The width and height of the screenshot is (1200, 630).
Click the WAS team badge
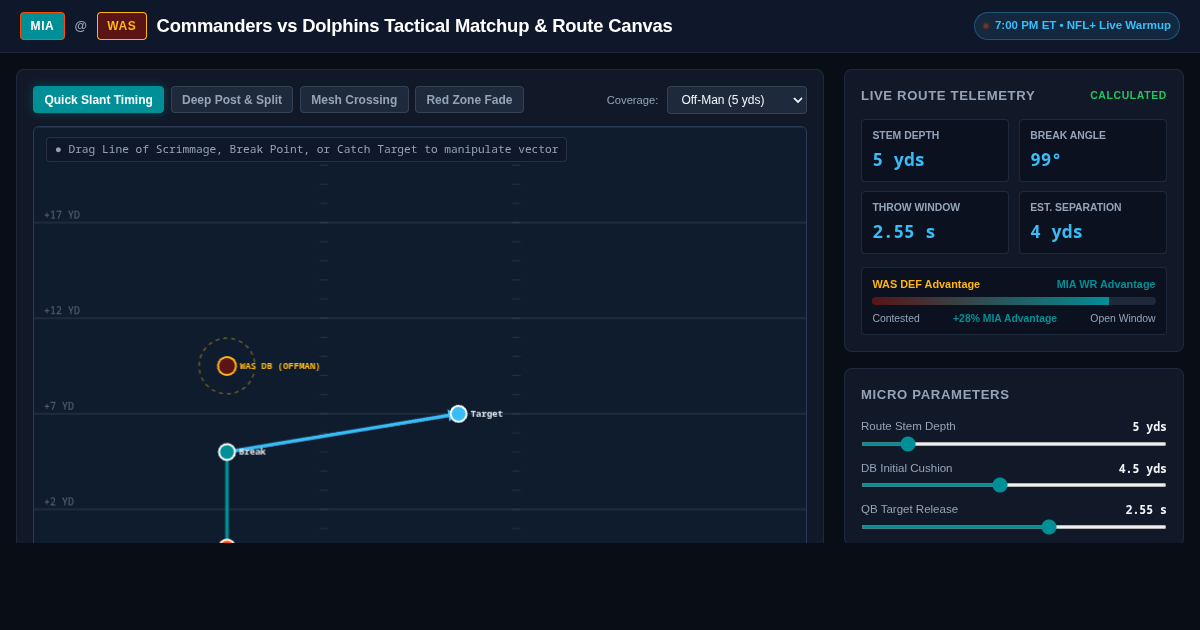coord(122,26)
